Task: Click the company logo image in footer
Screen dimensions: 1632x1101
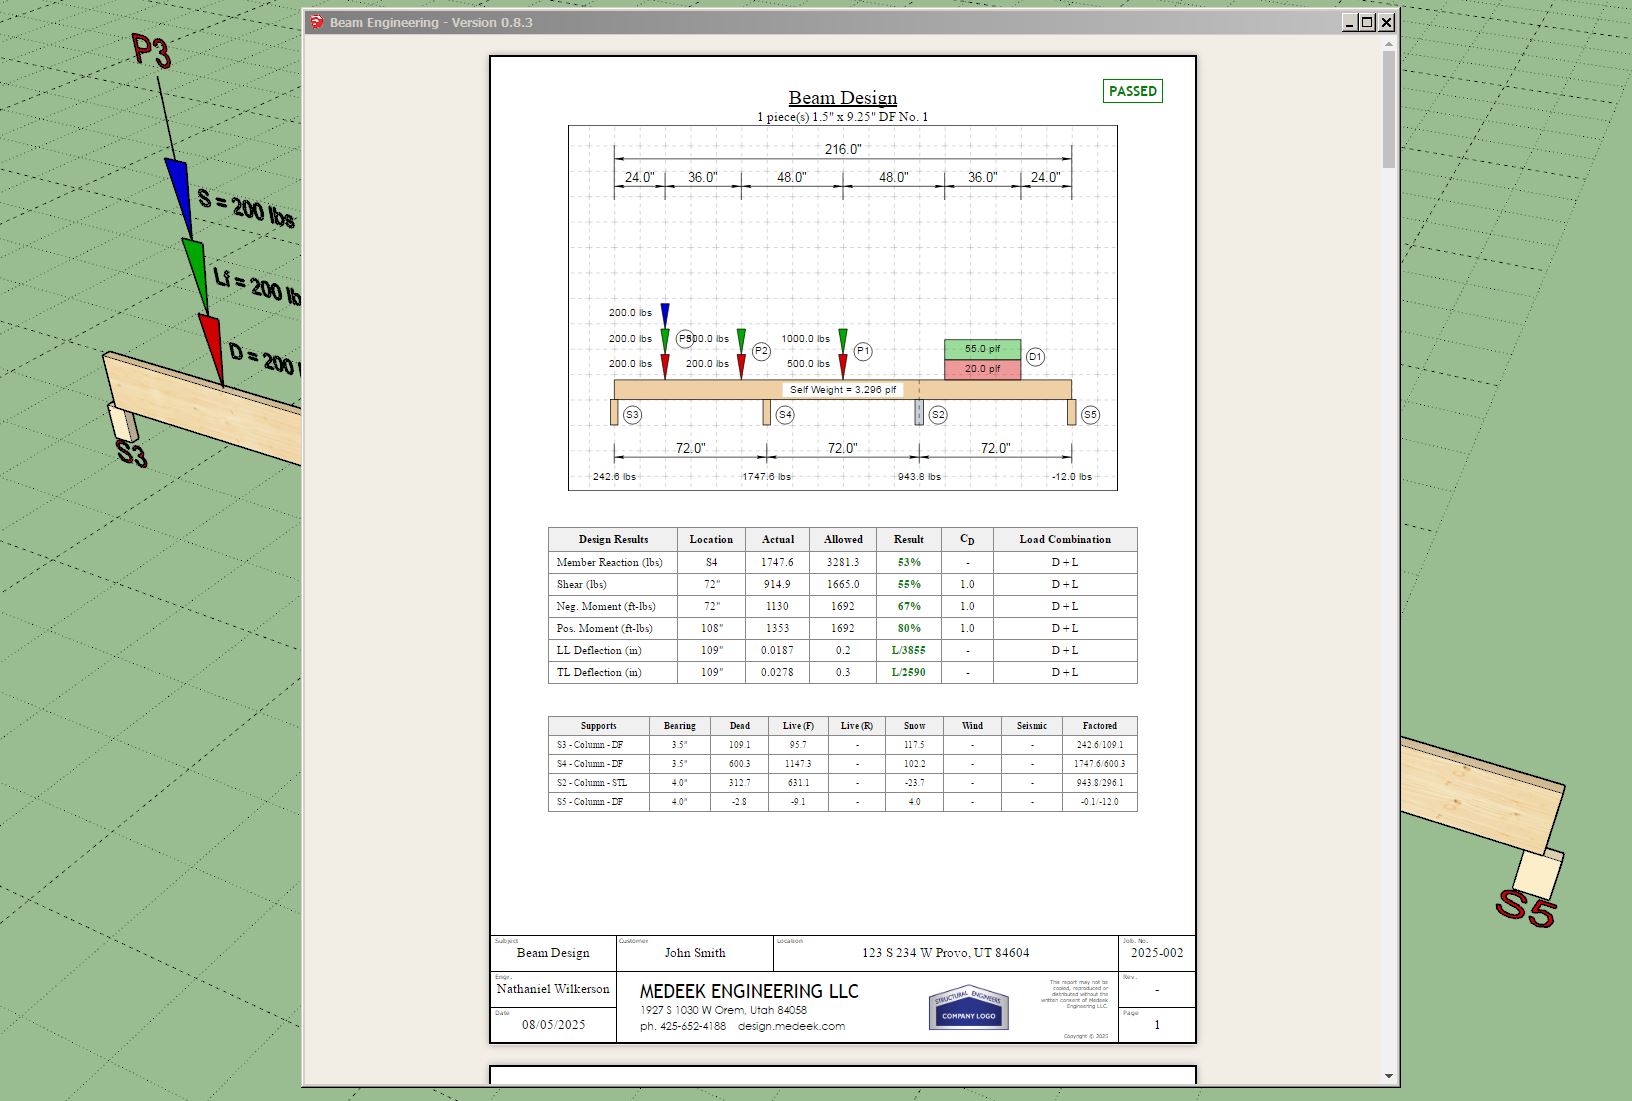Action: pos(968,1008)
